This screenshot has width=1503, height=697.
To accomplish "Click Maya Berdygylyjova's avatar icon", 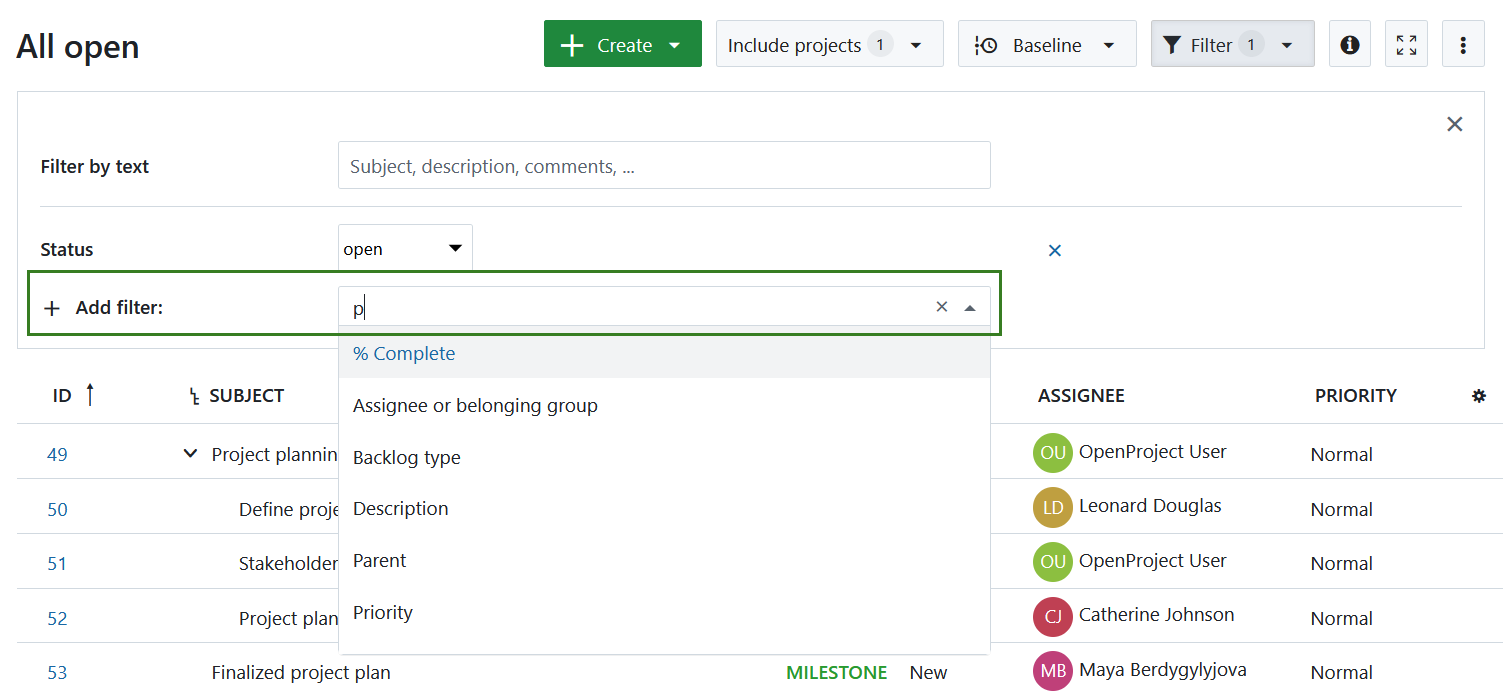I will [1052, 670].
